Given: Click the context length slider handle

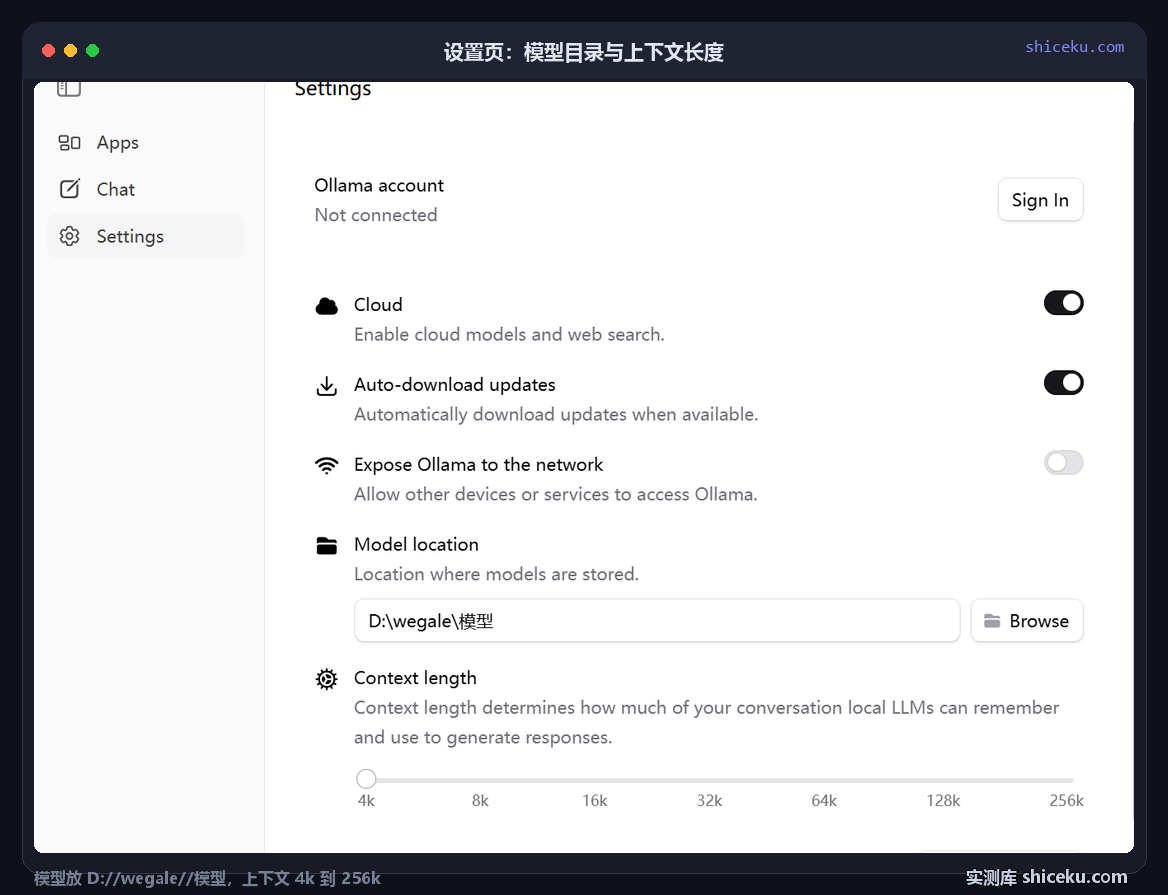Looking at the screenshot, I should 366,779.
